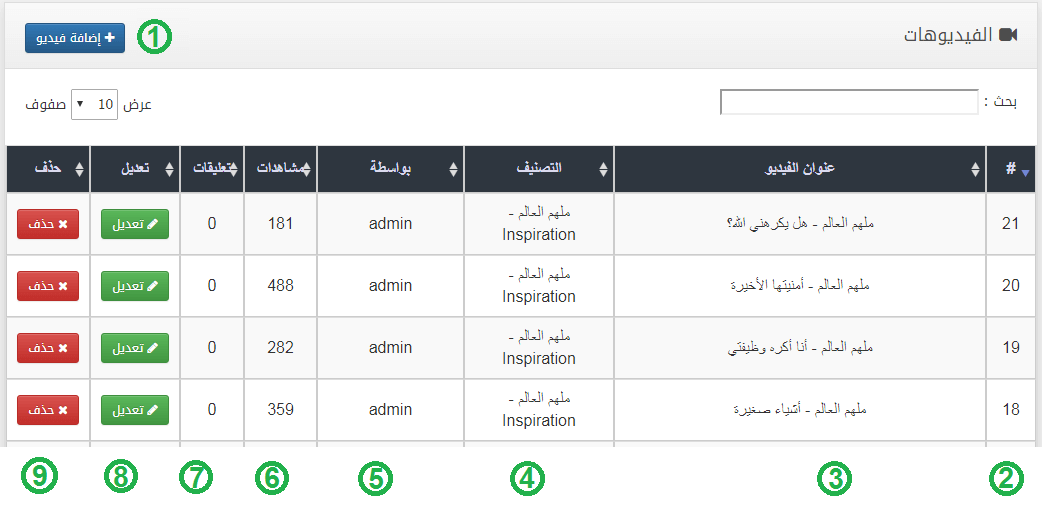The height and width of the screenshot is (522, 1042).
Task: Click title ملهم العالم - أنا أكره وظيفتي
Action: pyautogui.click(x=800, y=348)
